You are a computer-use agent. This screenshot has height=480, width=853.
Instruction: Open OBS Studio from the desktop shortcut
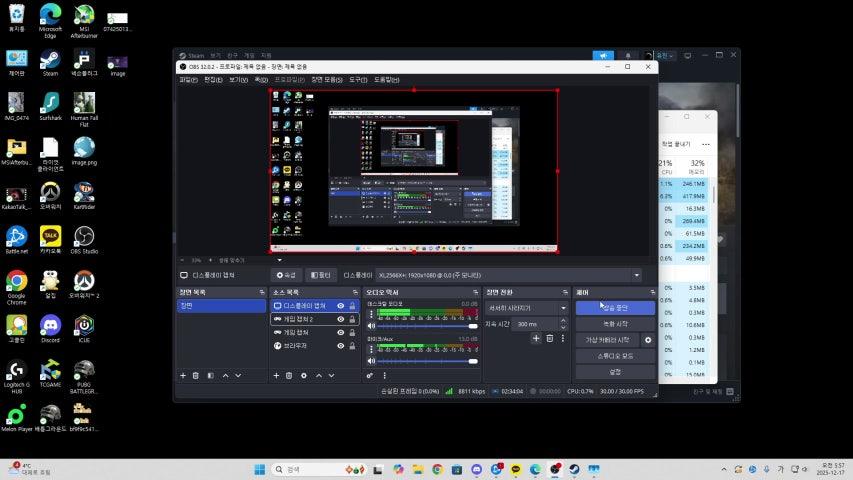click(x=84, y=238)
